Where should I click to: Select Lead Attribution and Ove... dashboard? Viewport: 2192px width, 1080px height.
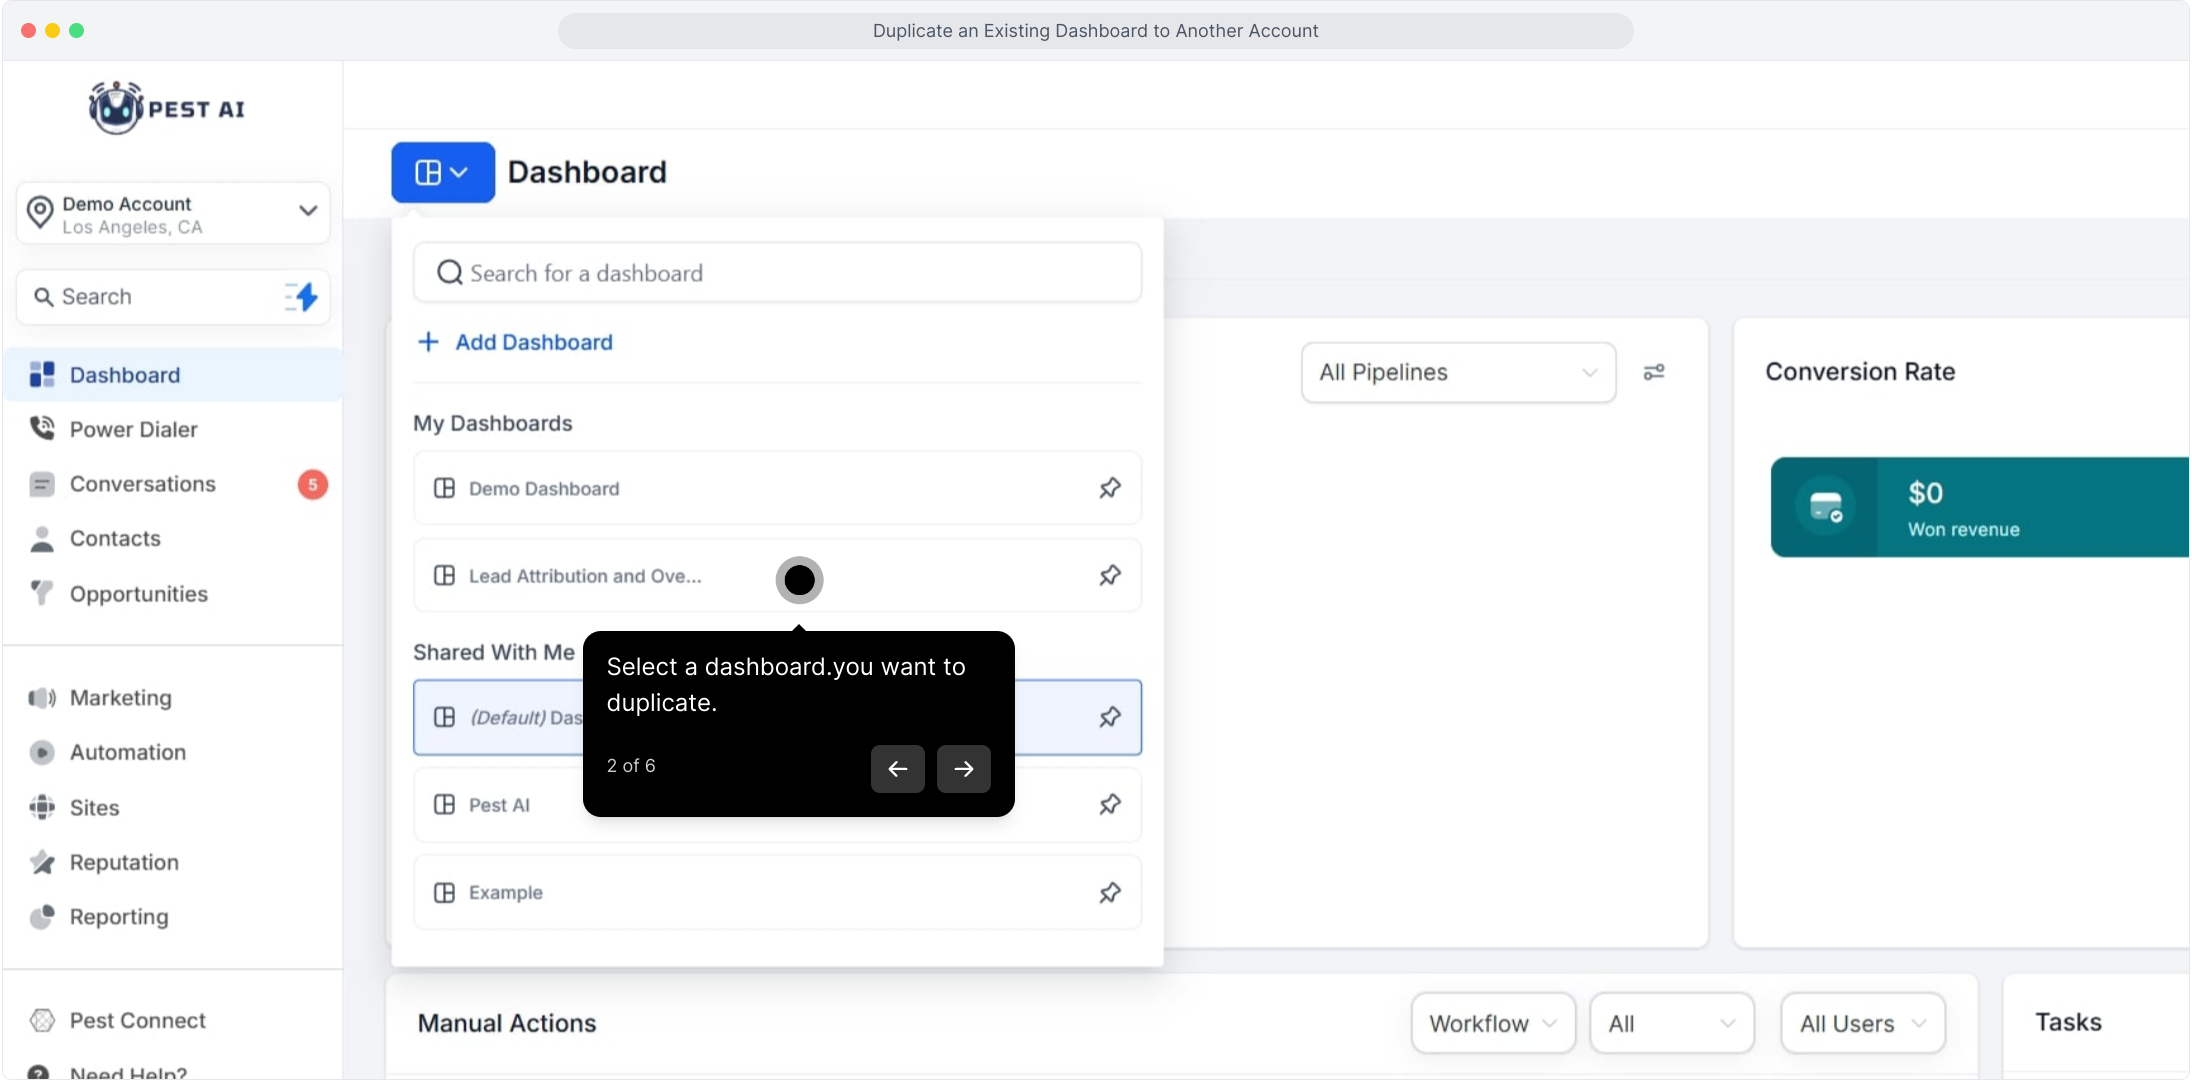coord(777,576)
